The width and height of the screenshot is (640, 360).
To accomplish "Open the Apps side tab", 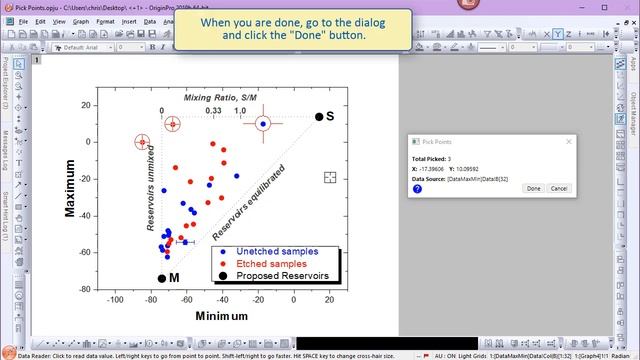I will [633, 64].
